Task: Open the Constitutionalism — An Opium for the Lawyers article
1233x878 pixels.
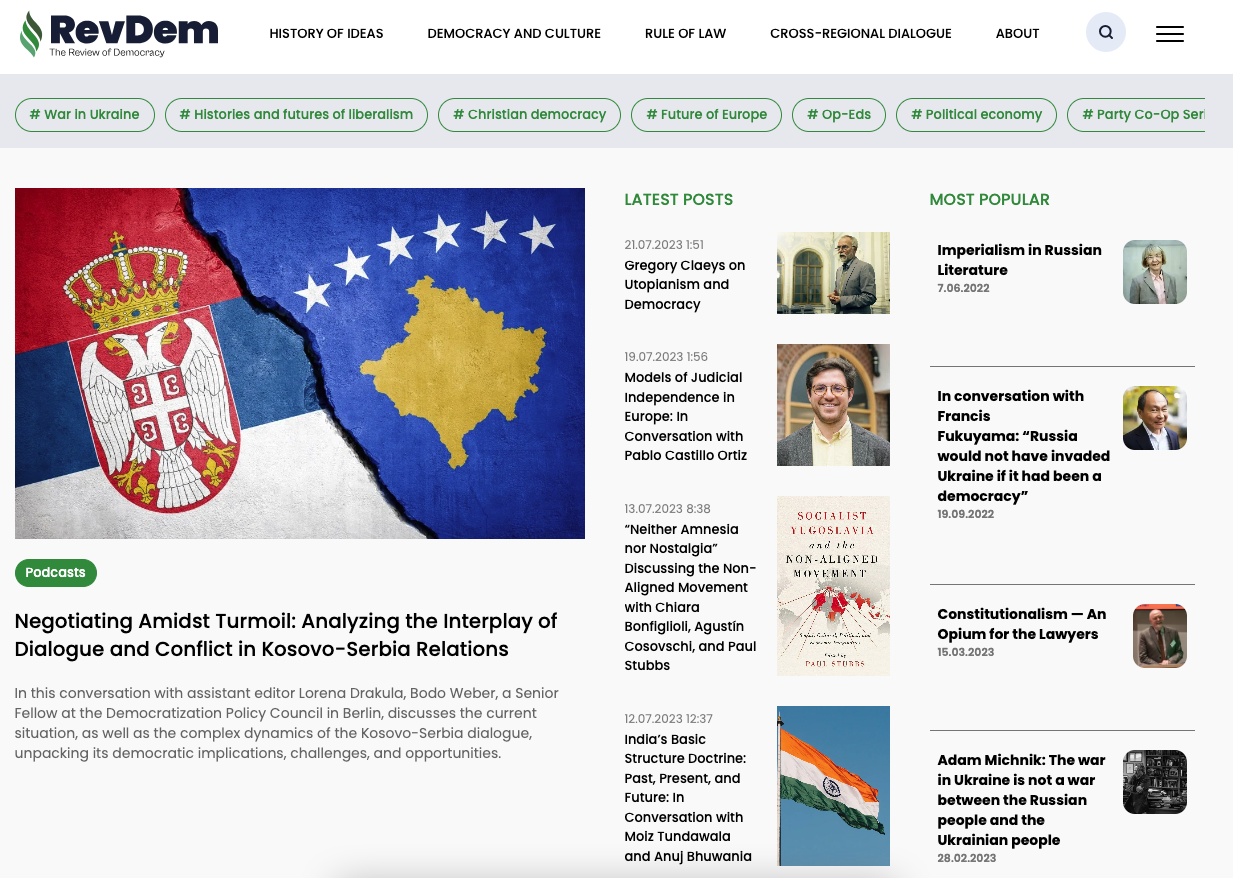Action: click(1021, 624)
